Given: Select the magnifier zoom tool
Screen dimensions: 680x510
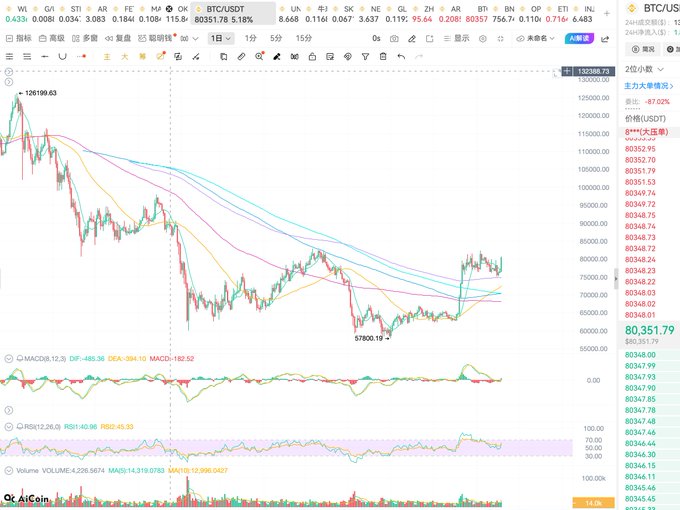Looking at the screenshot, I should pos(259,56).
